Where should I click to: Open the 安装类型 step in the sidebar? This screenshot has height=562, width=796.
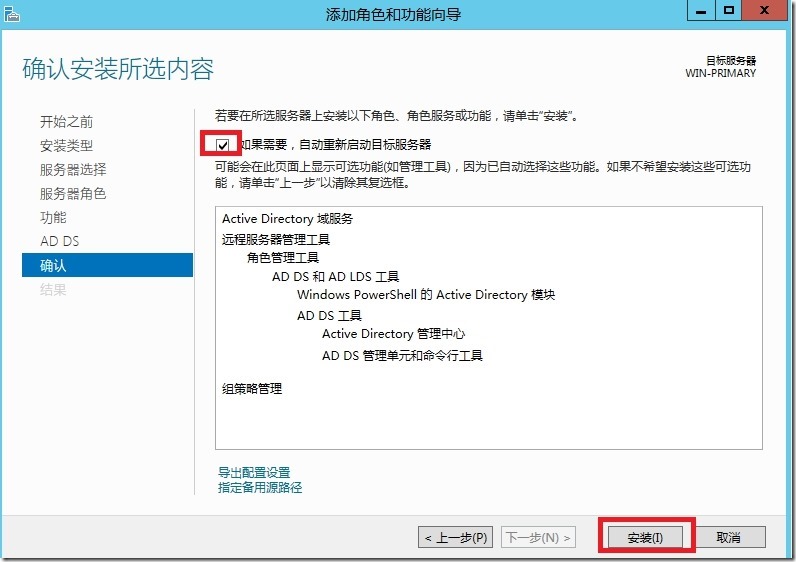[66, 146]
